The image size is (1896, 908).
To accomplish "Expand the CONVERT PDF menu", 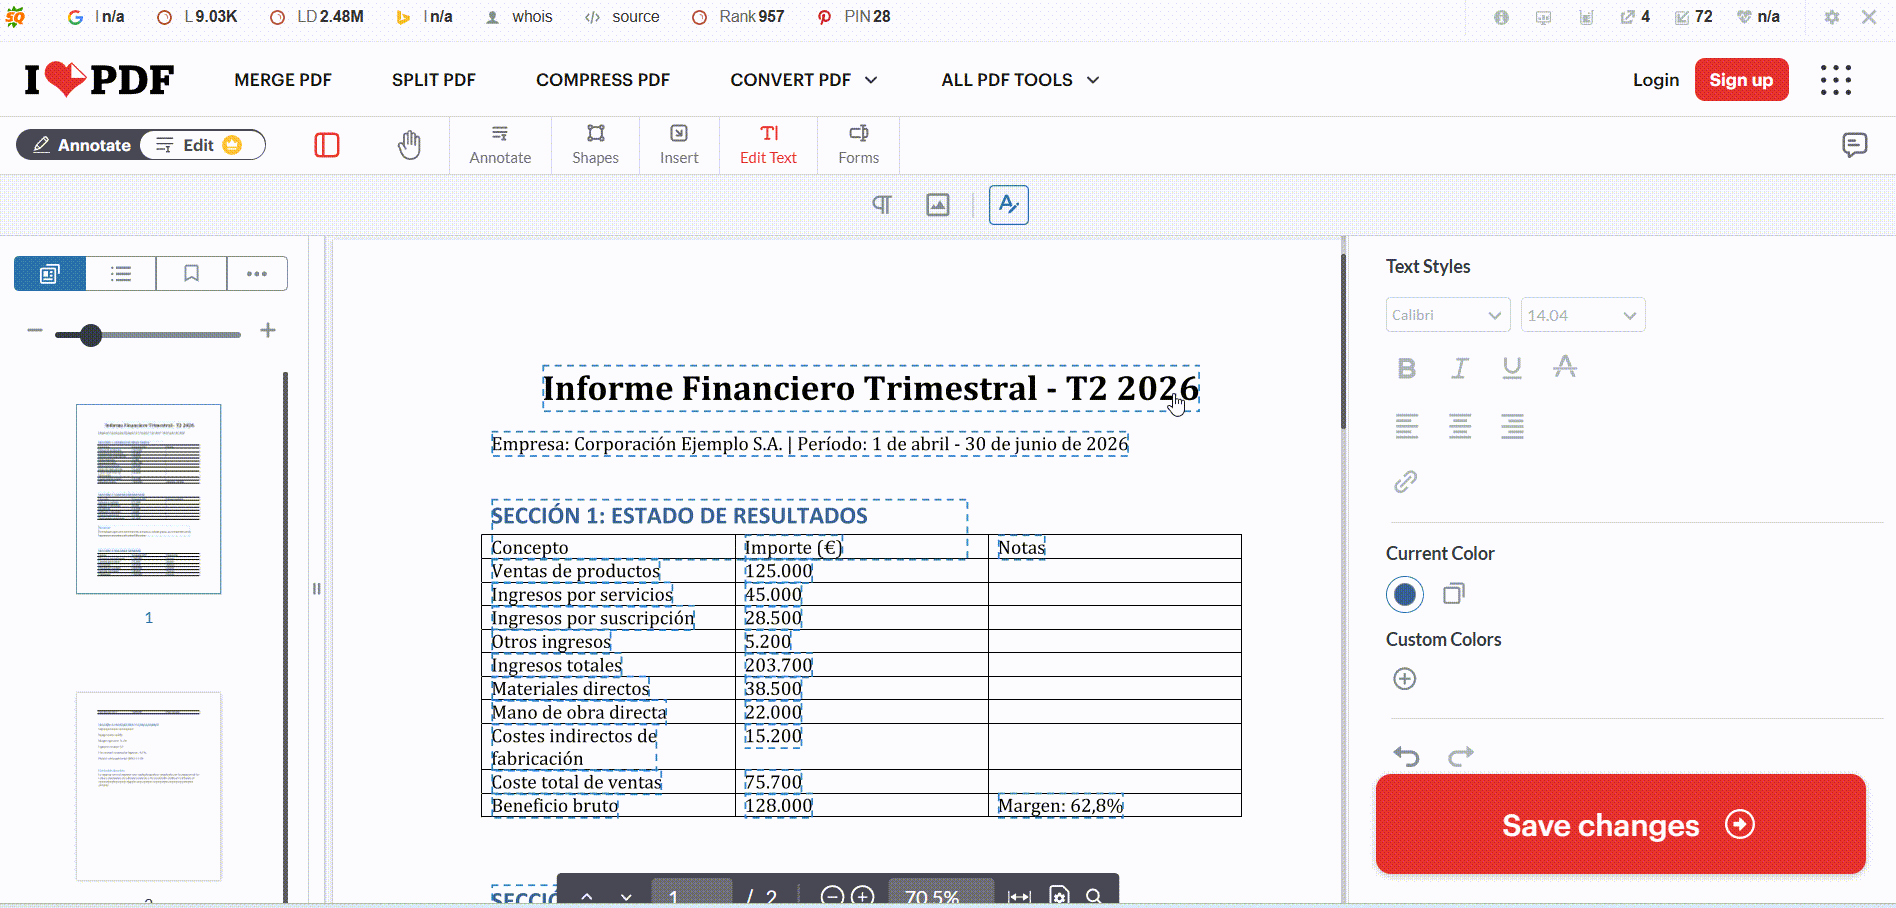I will [x=804, y=80].
